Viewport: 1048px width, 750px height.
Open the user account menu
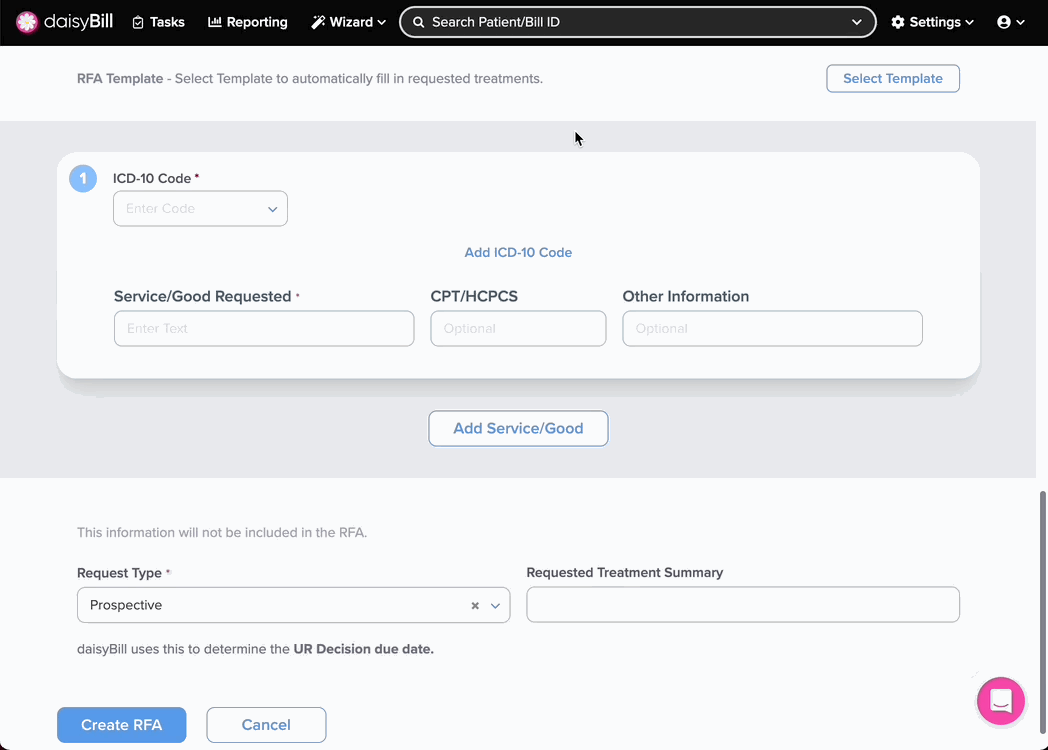1011,22
